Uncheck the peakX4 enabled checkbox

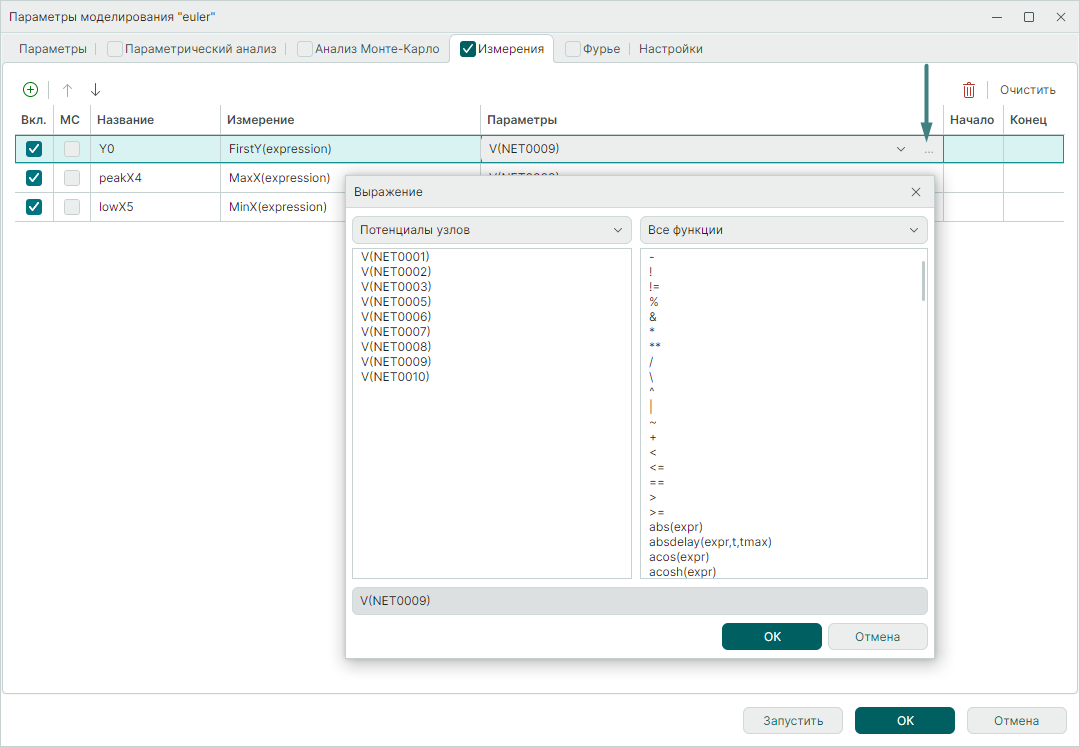tap(34, 178)
